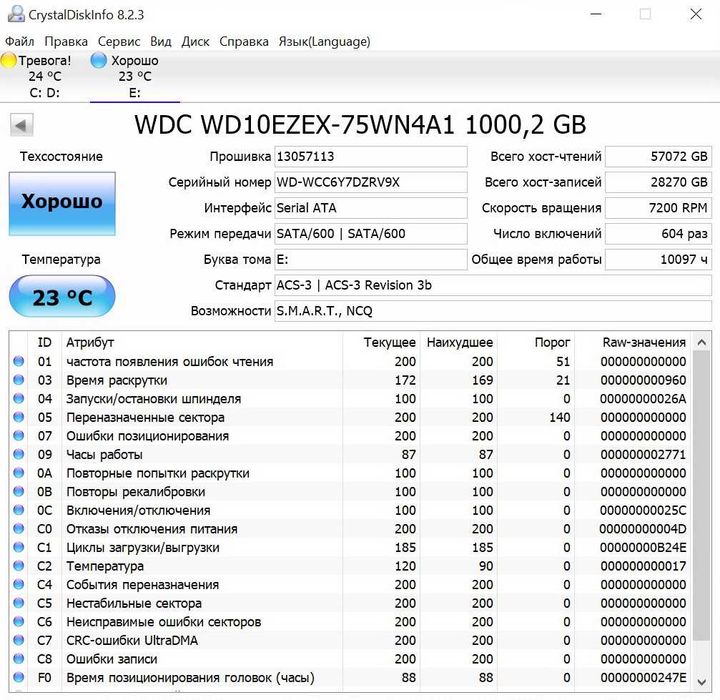
Task: Click status dot for attribute F0 row
Action: (x=19, y=677)
